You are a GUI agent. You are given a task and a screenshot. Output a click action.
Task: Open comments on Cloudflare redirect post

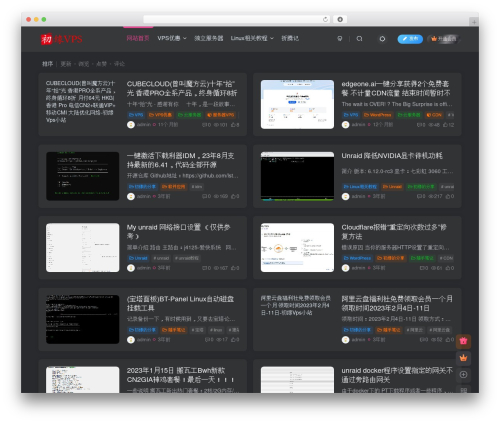click(x=424, y=268)
